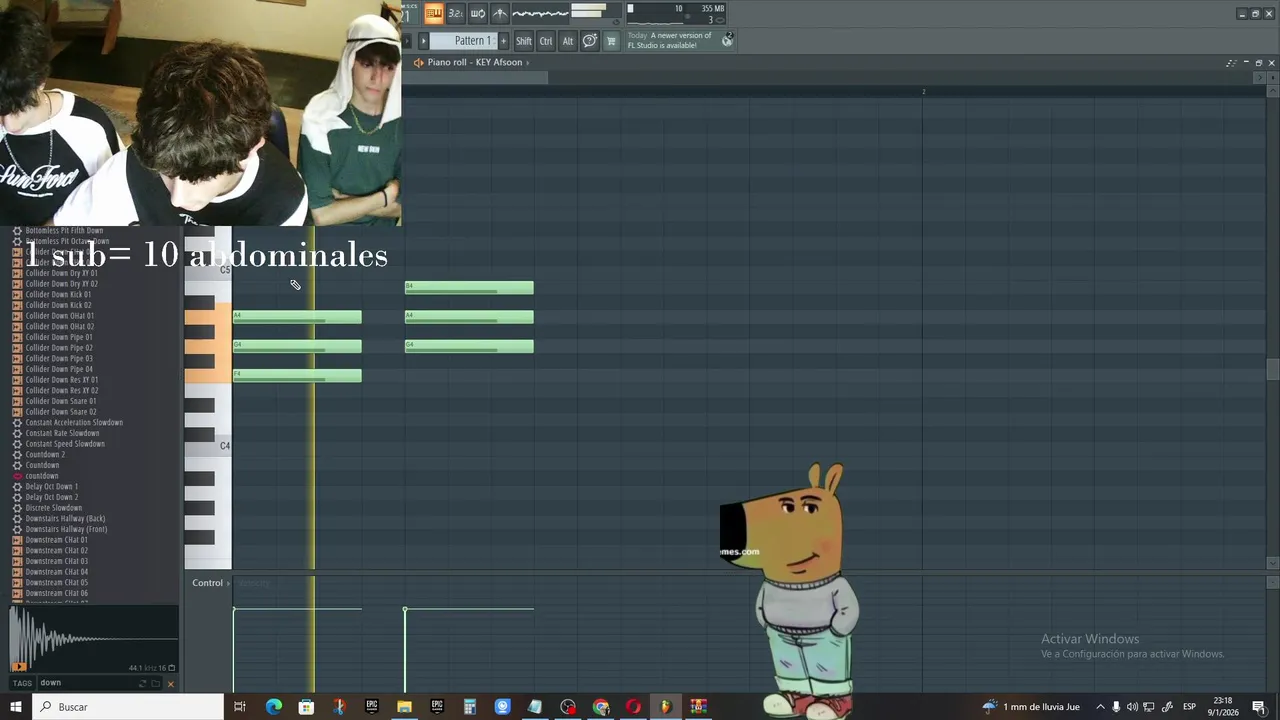Select 'Delay Oct Down 1' preset
Viewport: 1280px width, 720px height.
pyautogui.click(x=52, y=487)
